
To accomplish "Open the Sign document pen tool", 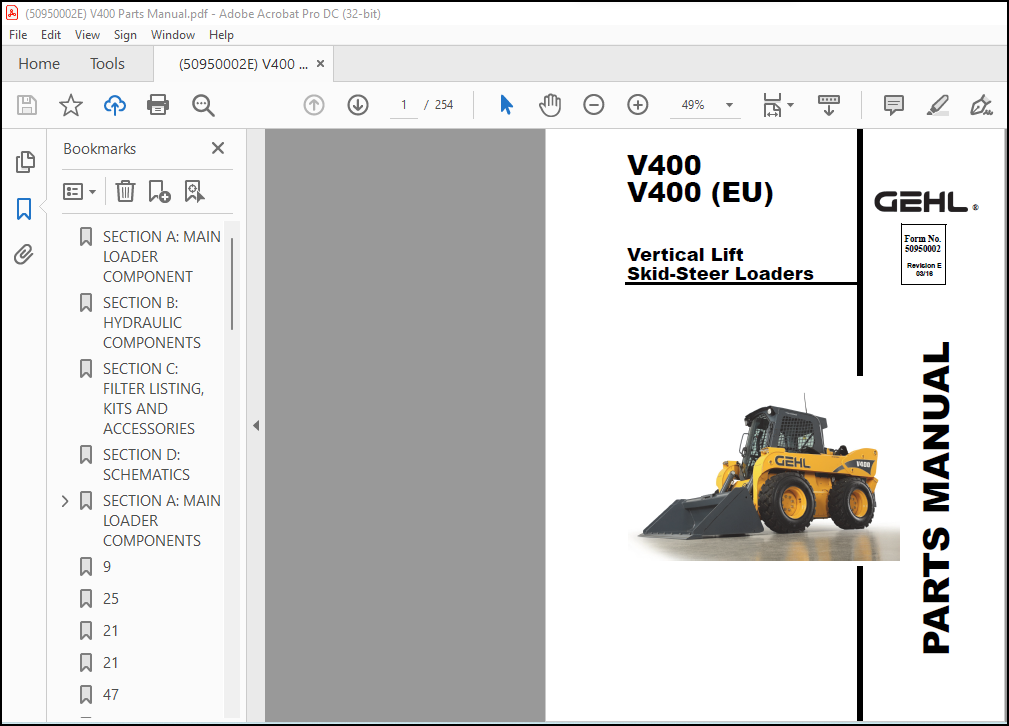I will click(981, 105).
